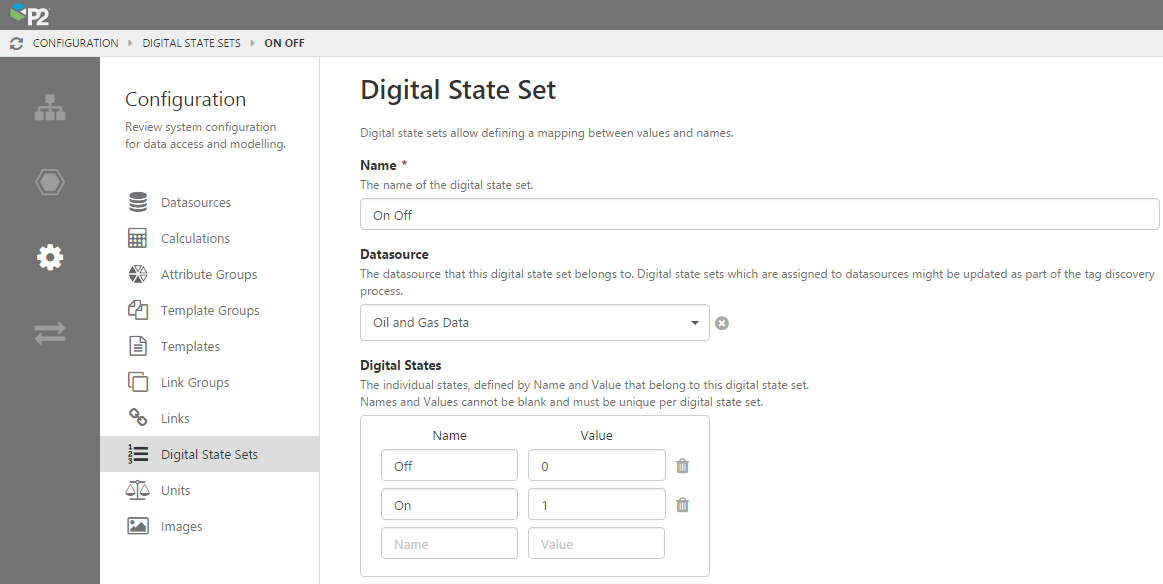Click CONFIGURATION breadcrumb link

75,44
